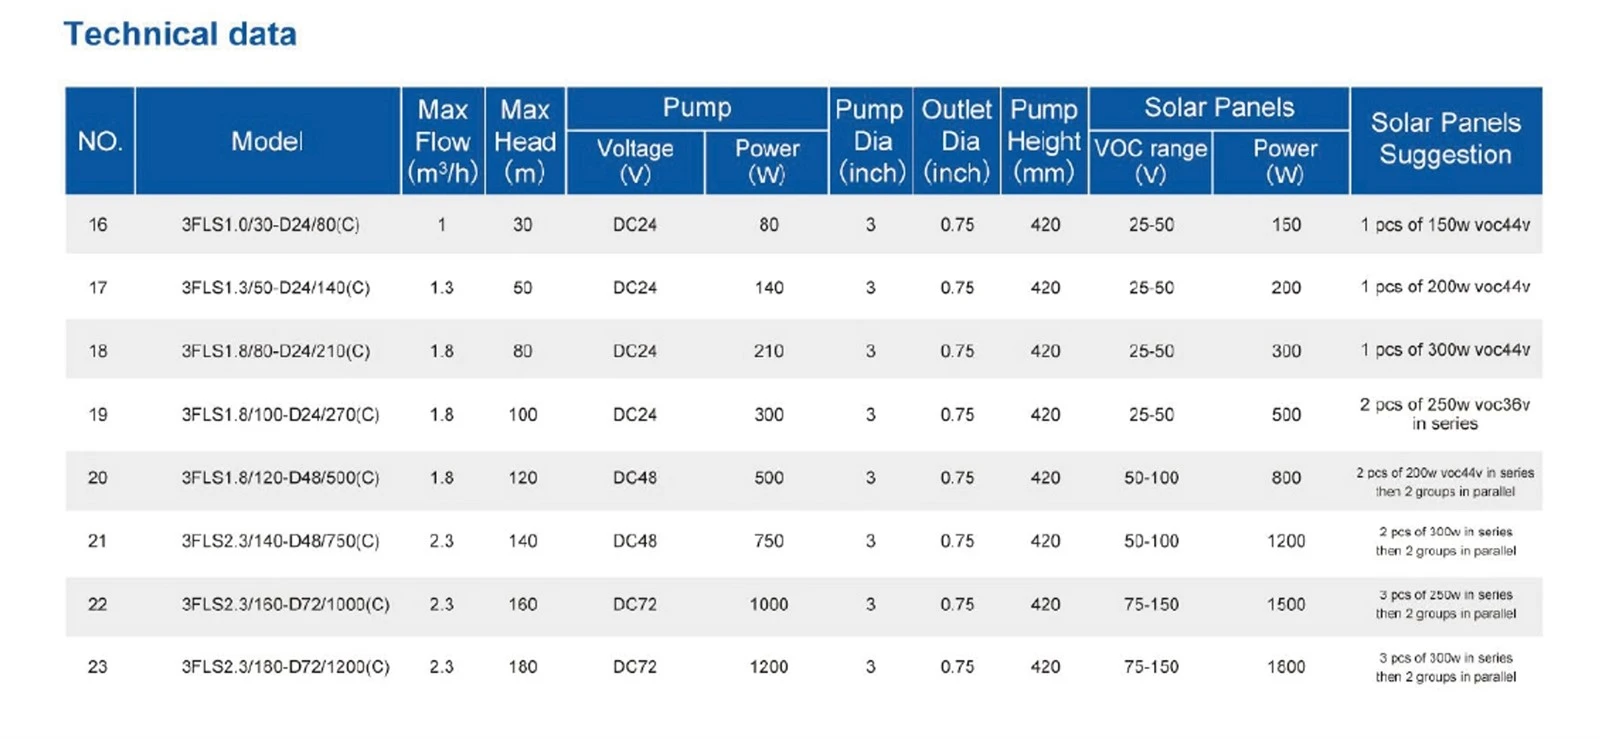
Task: Click model 3FLS1.8/100-D24/270(C) in row 19
Action: click(280, 414)
